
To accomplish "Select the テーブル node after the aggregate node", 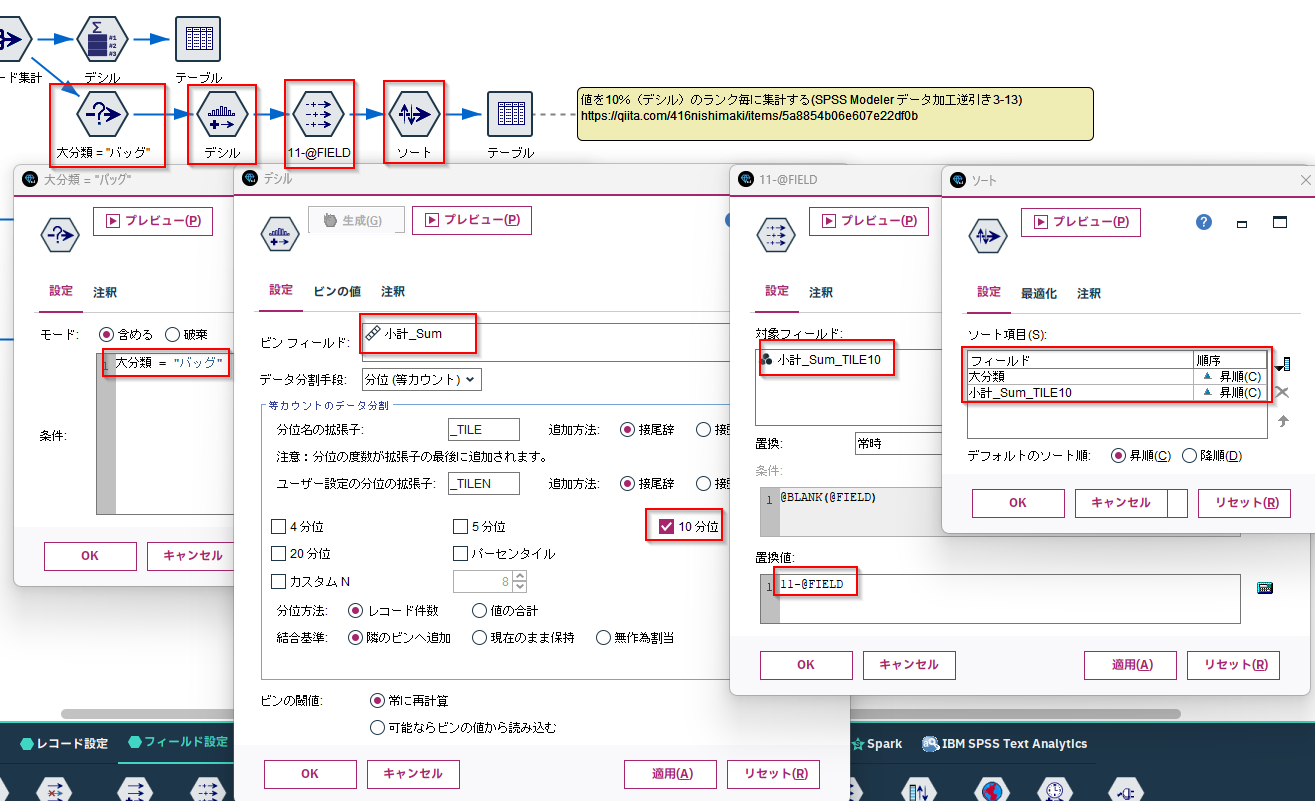I will coord(198,39).
